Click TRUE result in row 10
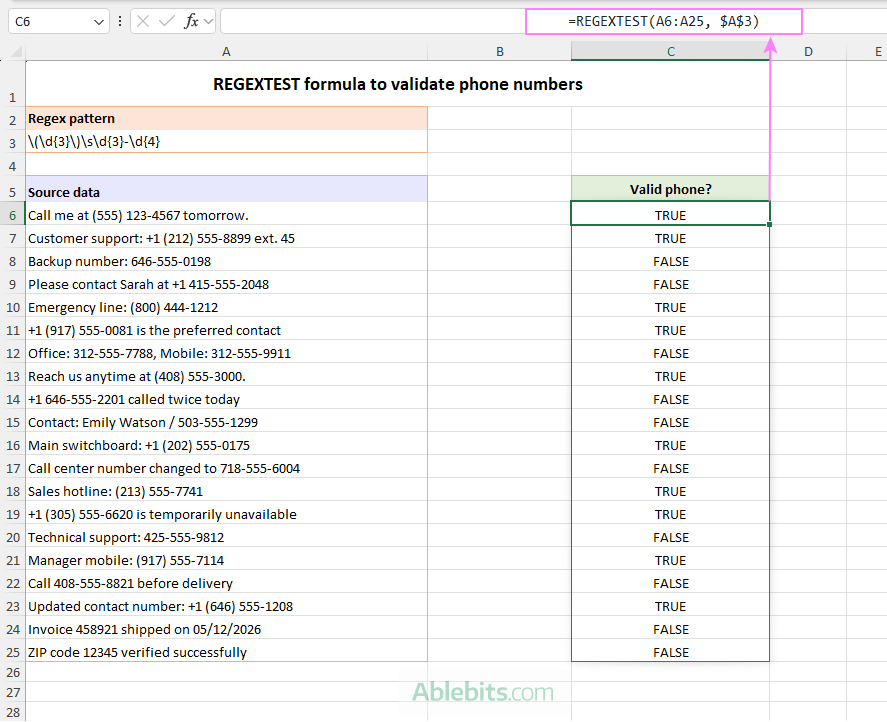 click(670, 308)
